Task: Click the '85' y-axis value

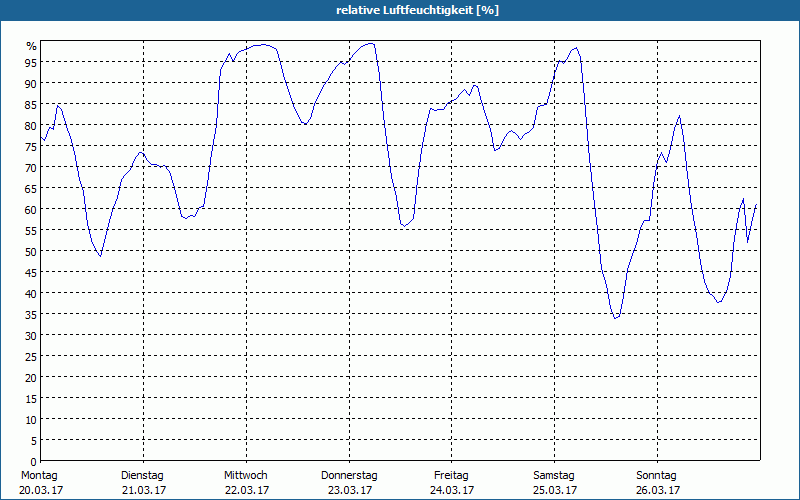Action: coord(31,105)
